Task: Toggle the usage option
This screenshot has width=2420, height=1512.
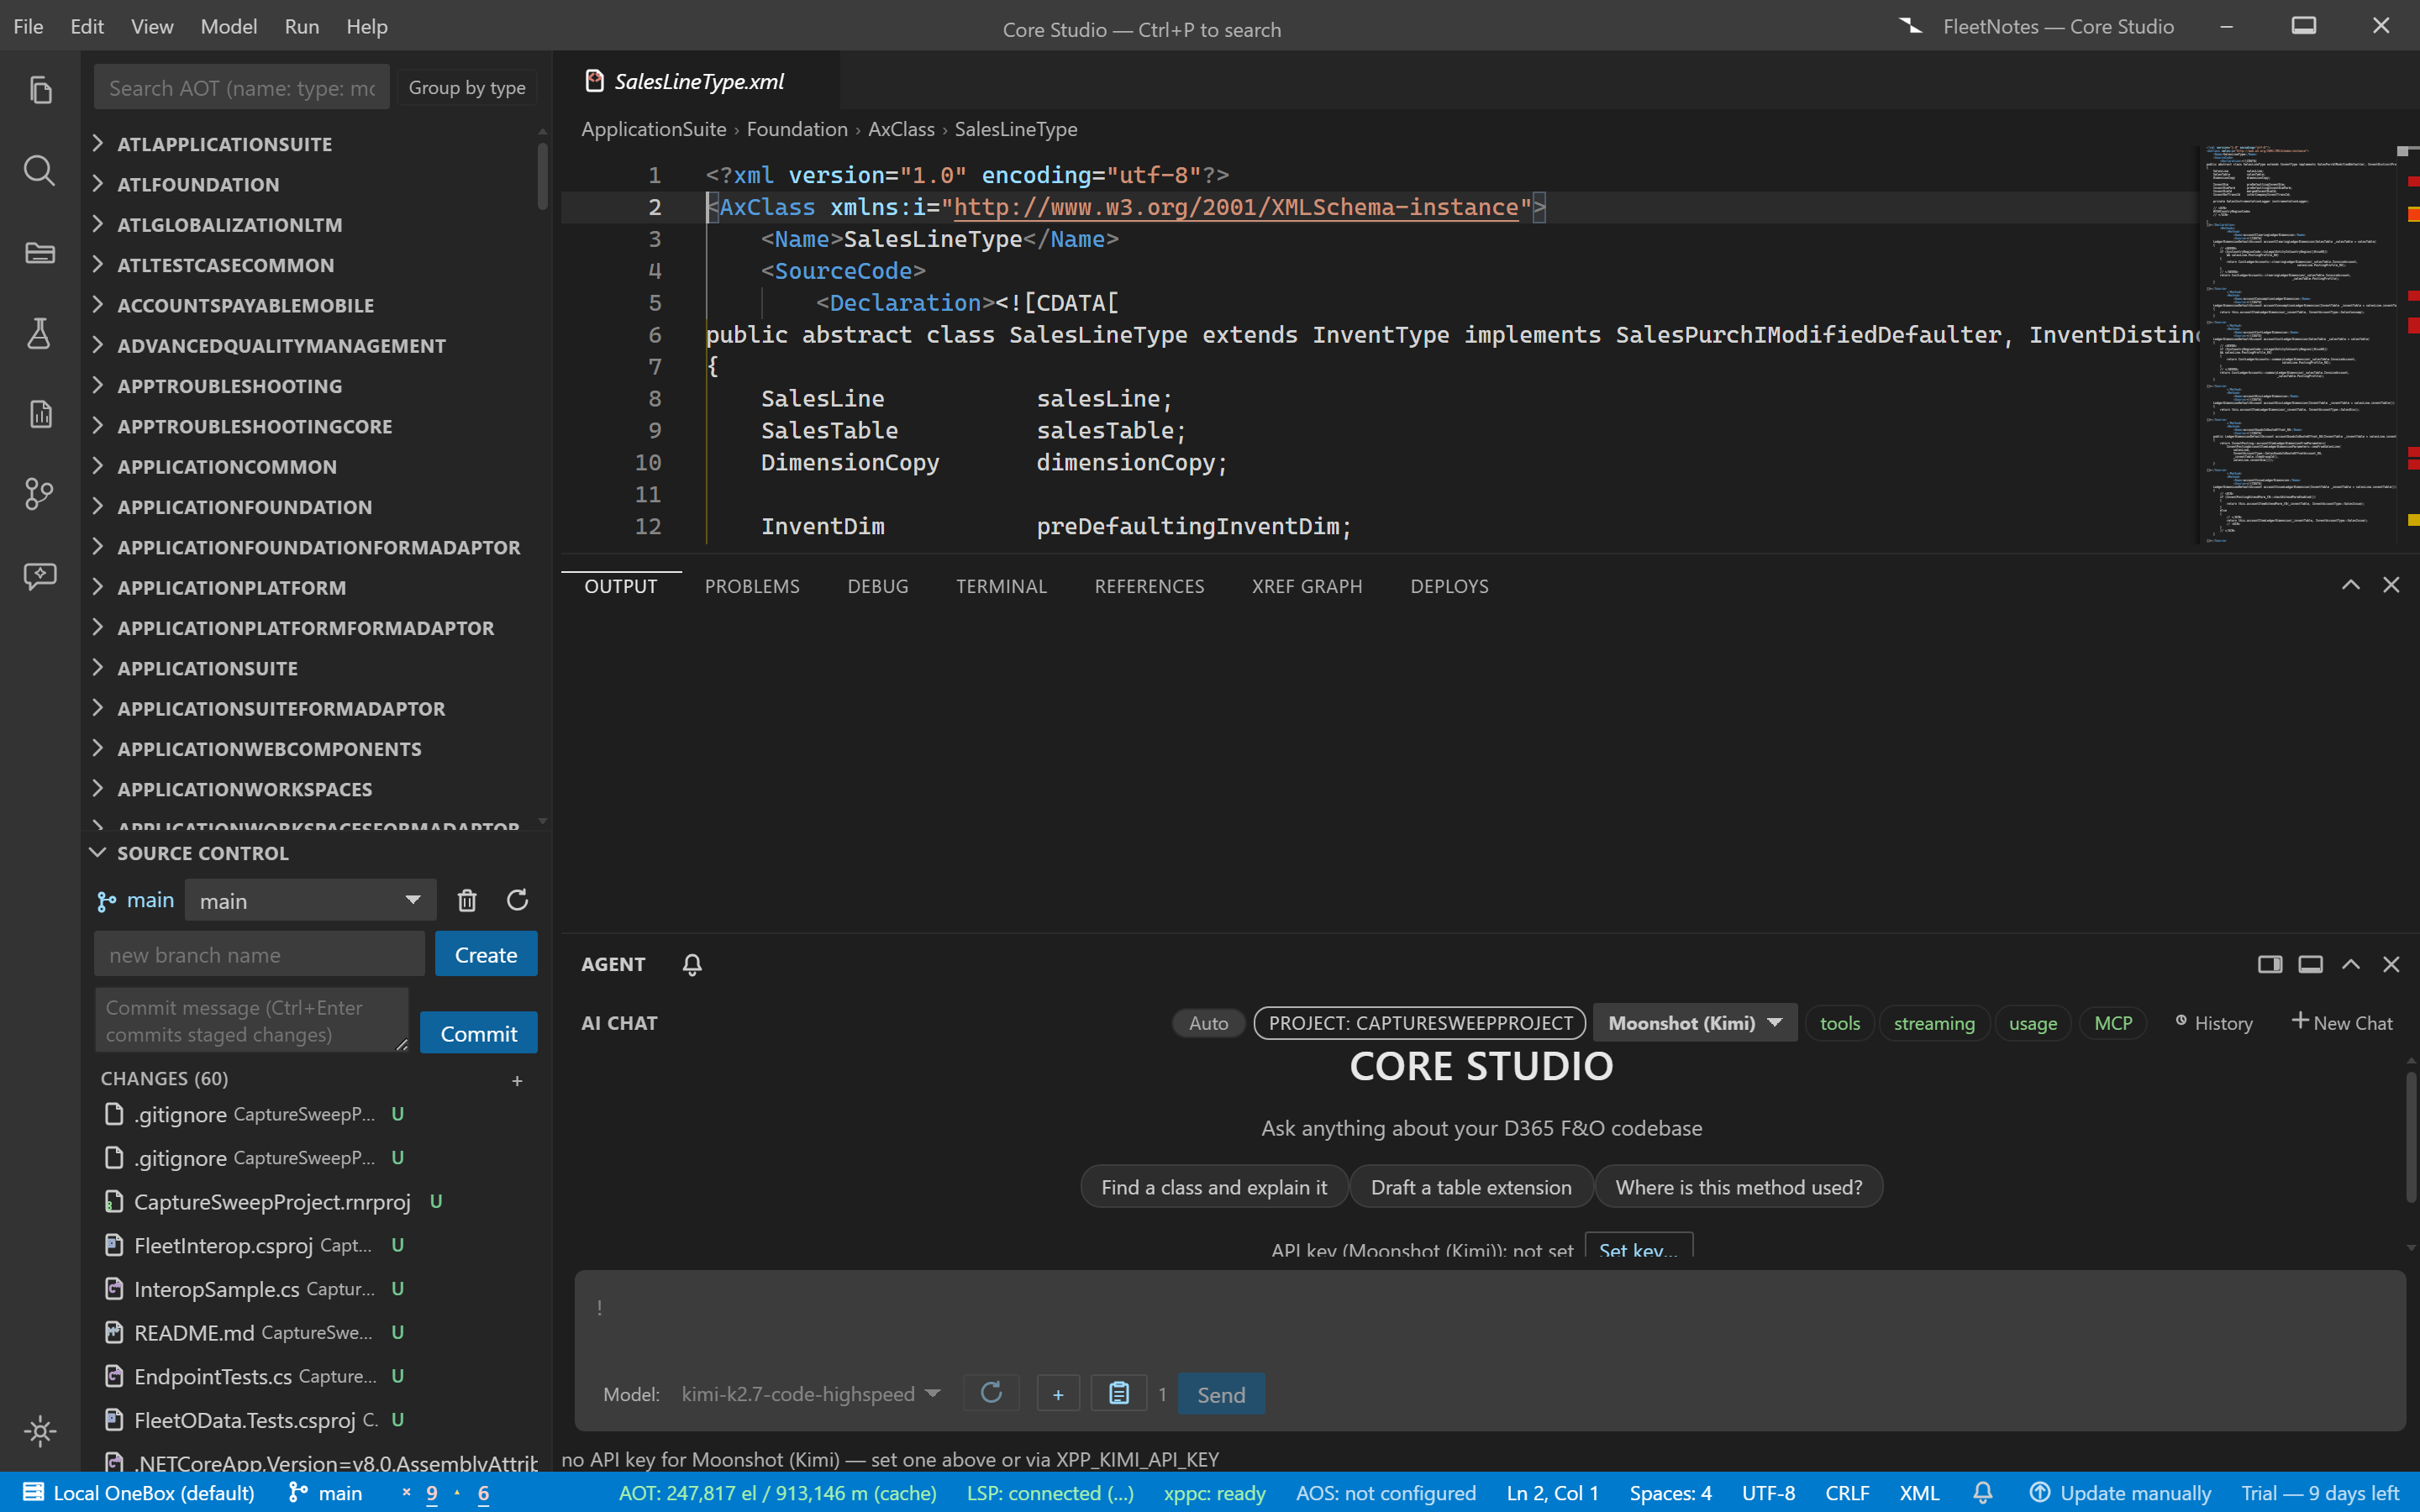Action: click(x=2033, y=1023)
